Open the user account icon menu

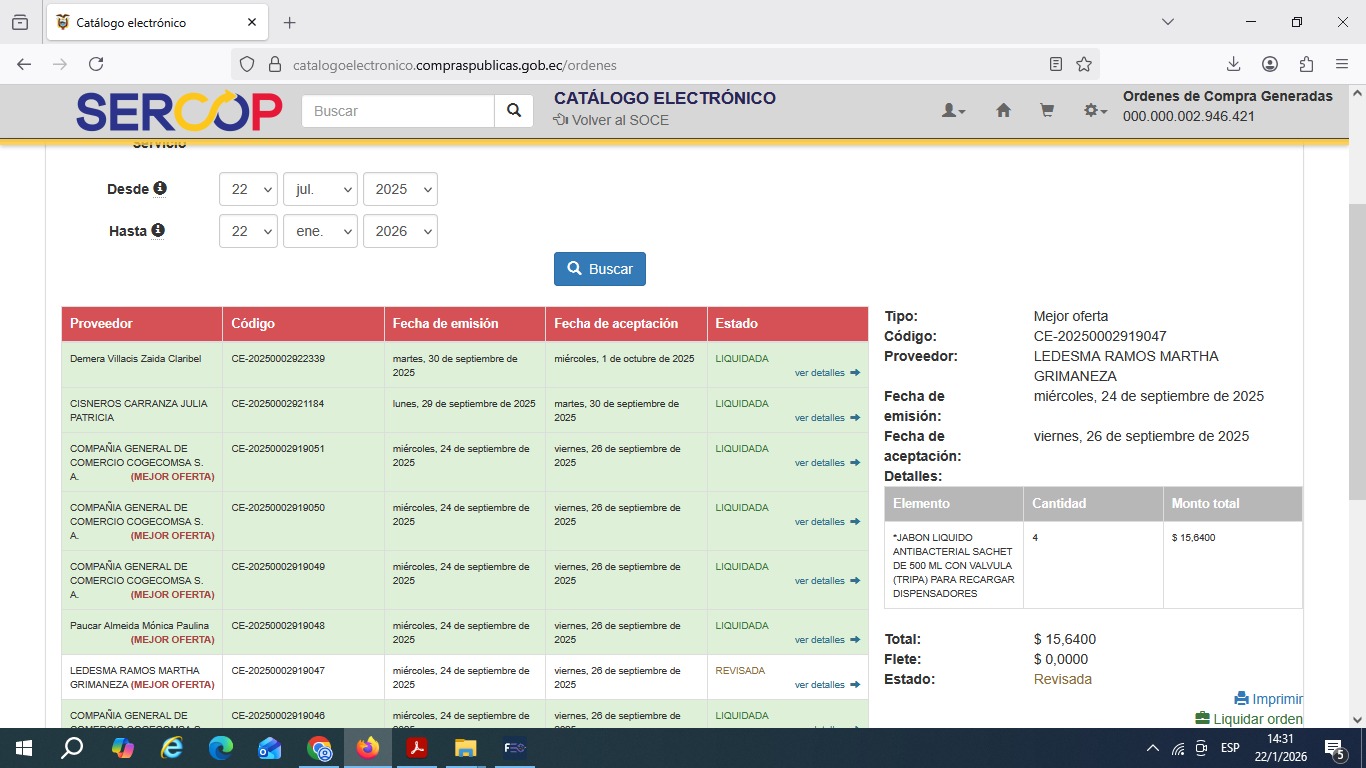(x=953, y=111)
